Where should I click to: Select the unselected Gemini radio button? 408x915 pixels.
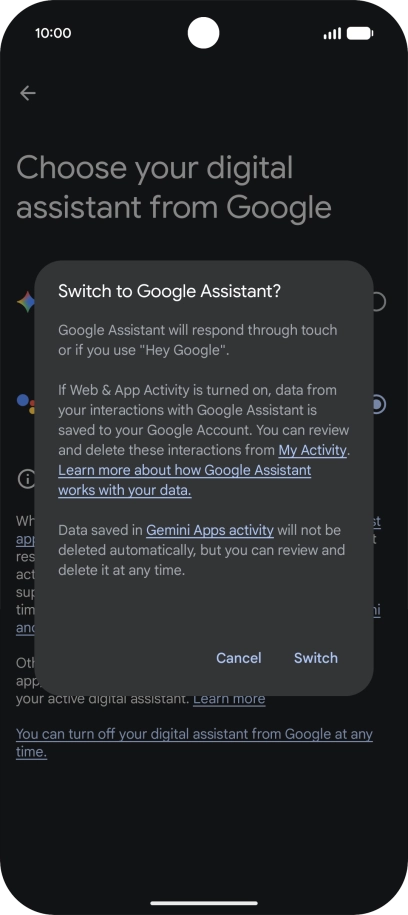coord(378,302)
